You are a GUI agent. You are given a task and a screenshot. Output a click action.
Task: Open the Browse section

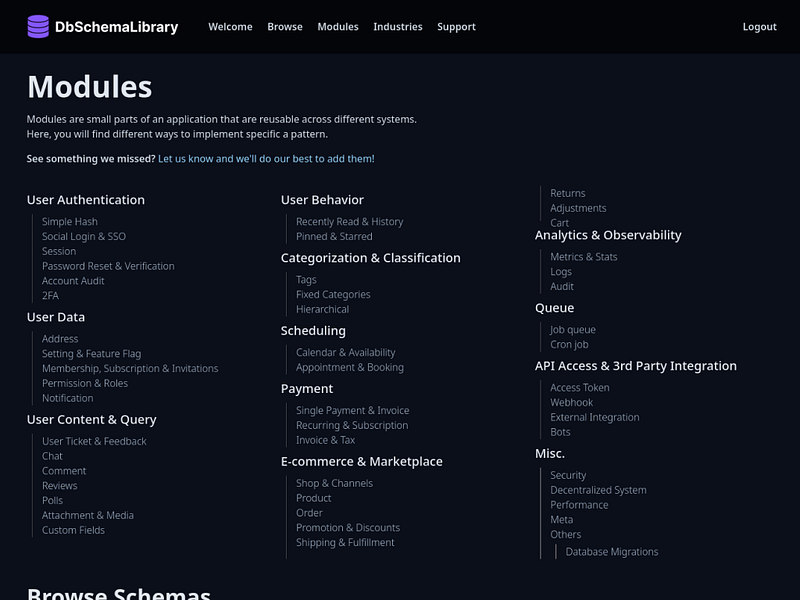tap(285, 27)
